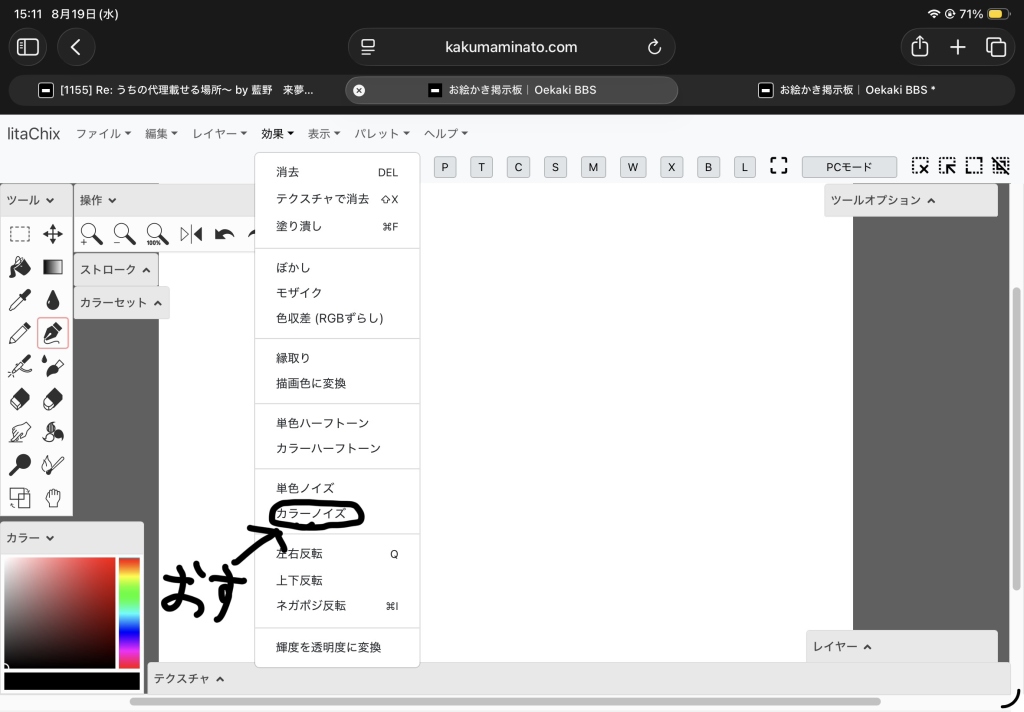Select the hard eraser tool

(x=20, y=399)
